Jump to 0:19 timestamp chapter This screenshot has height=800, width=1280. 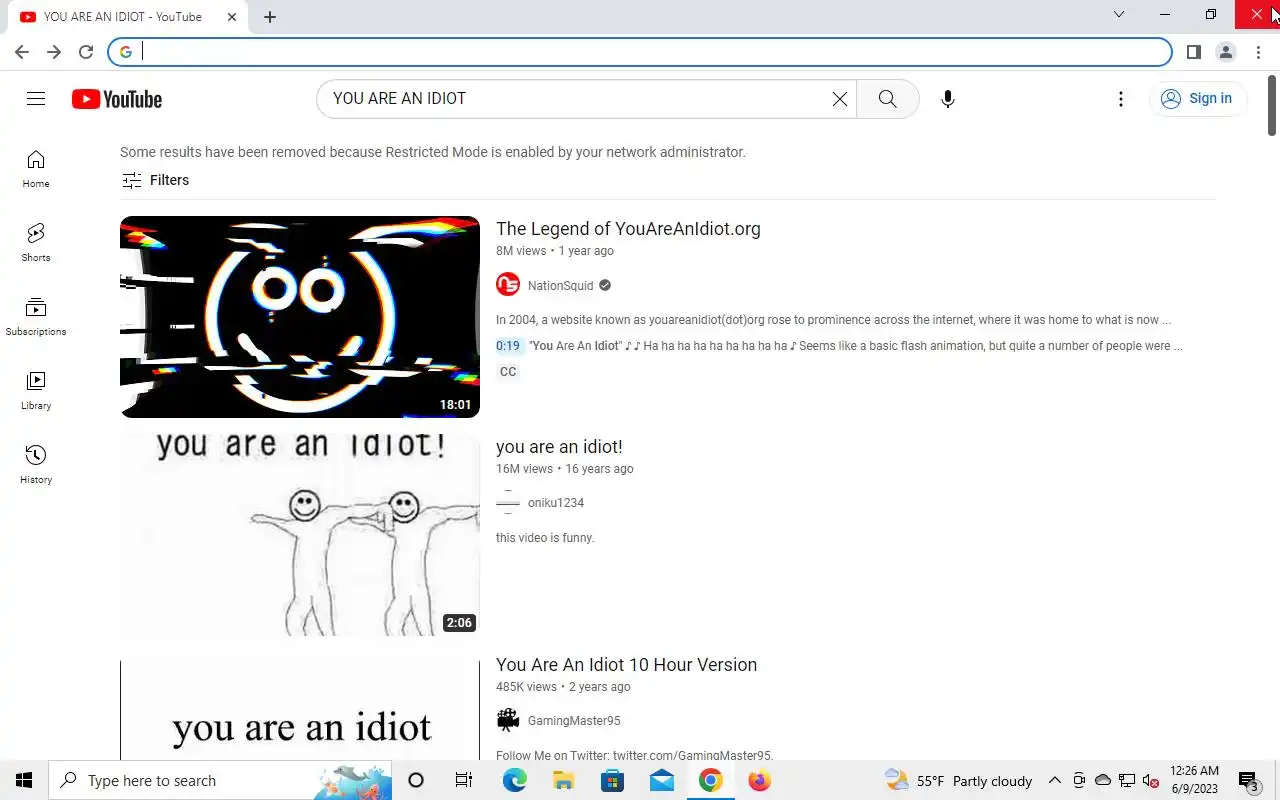click(508, 346)
